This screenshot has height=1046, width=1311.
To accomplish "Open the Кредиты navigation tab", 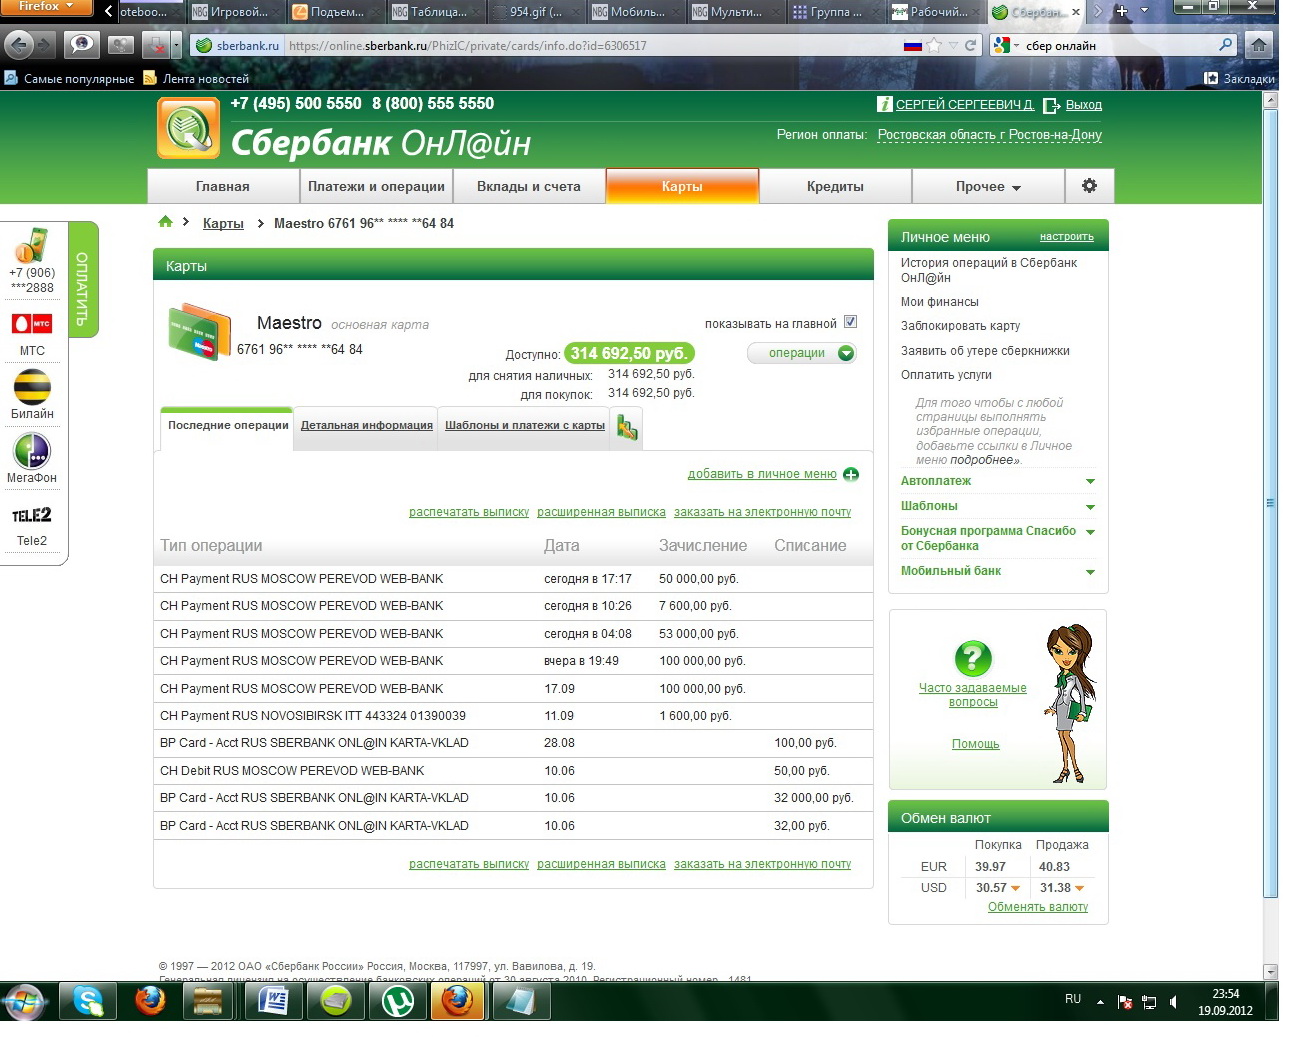I will [835, 186].
